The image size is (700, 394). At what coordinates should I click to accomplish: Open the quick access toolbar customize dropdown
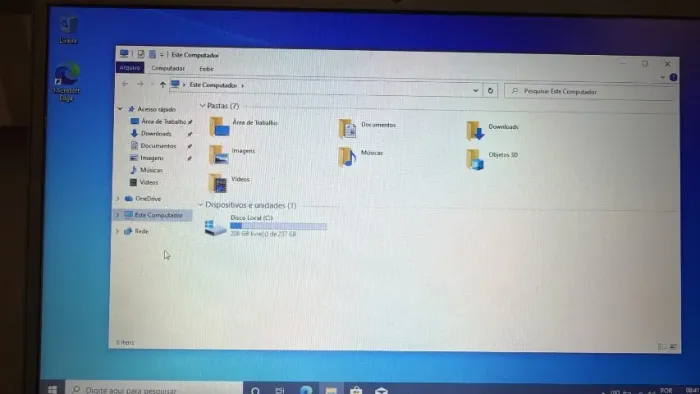click(162, 54)
